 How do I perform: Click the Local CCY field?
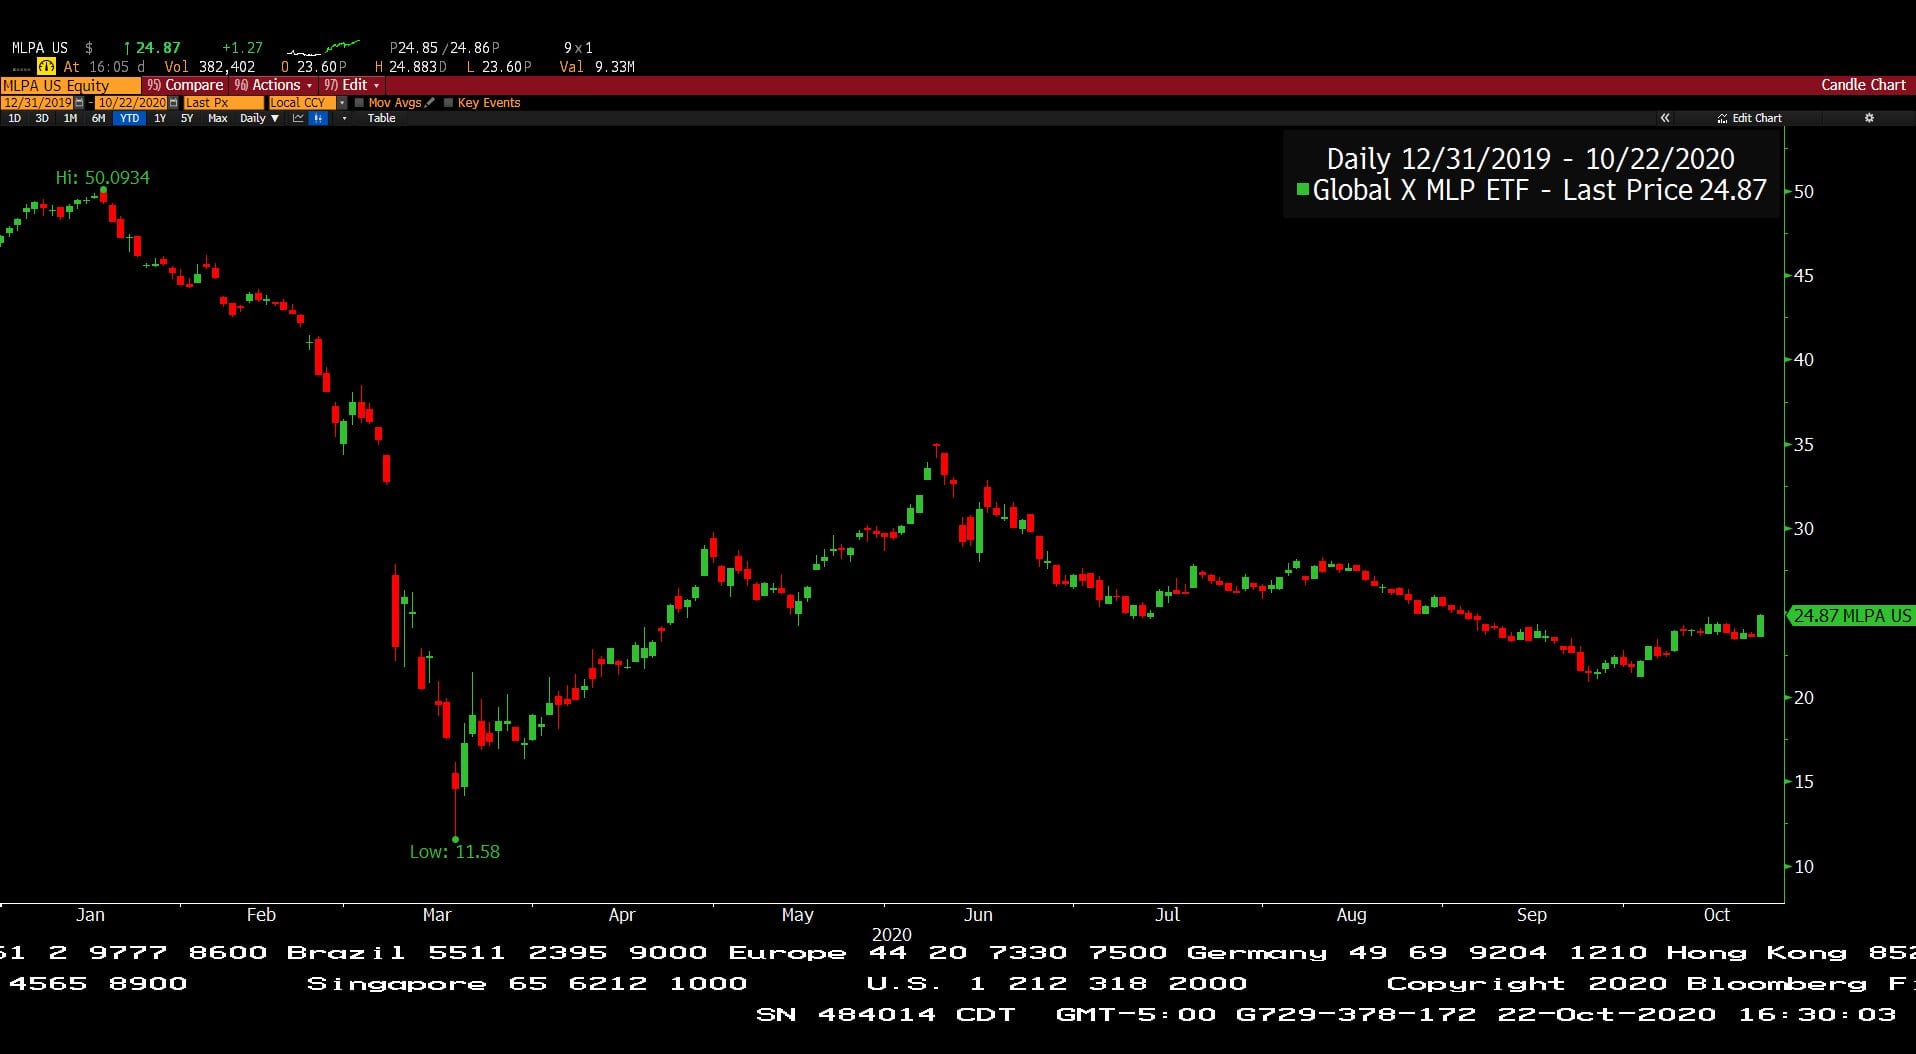301,102
